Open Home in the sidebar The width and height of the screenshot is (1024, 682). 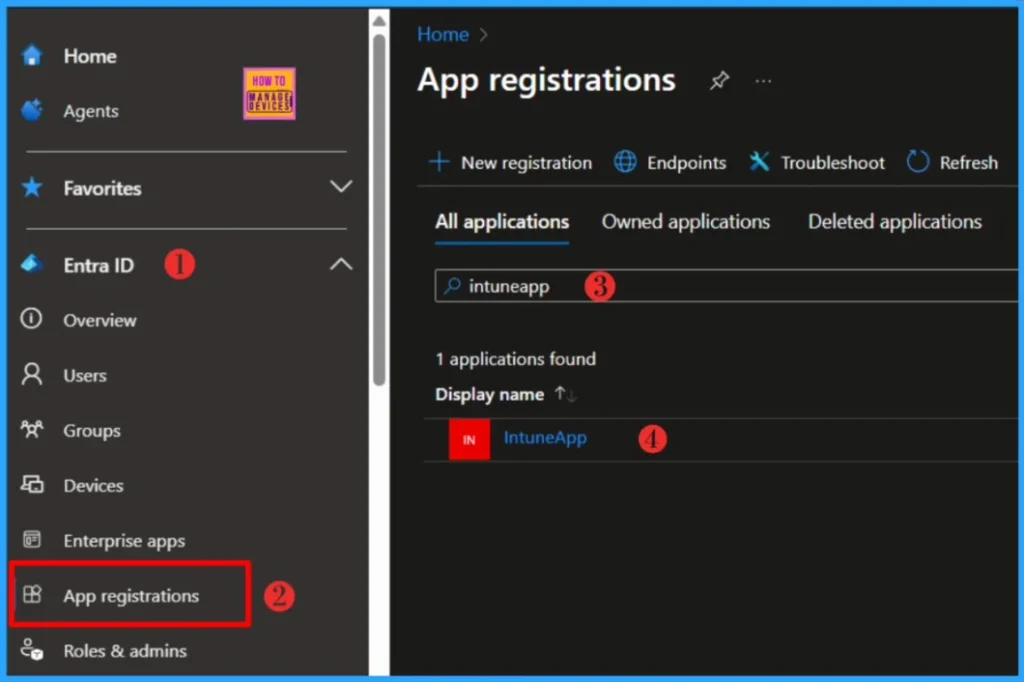pyautogui.click(x=90, y=56)
